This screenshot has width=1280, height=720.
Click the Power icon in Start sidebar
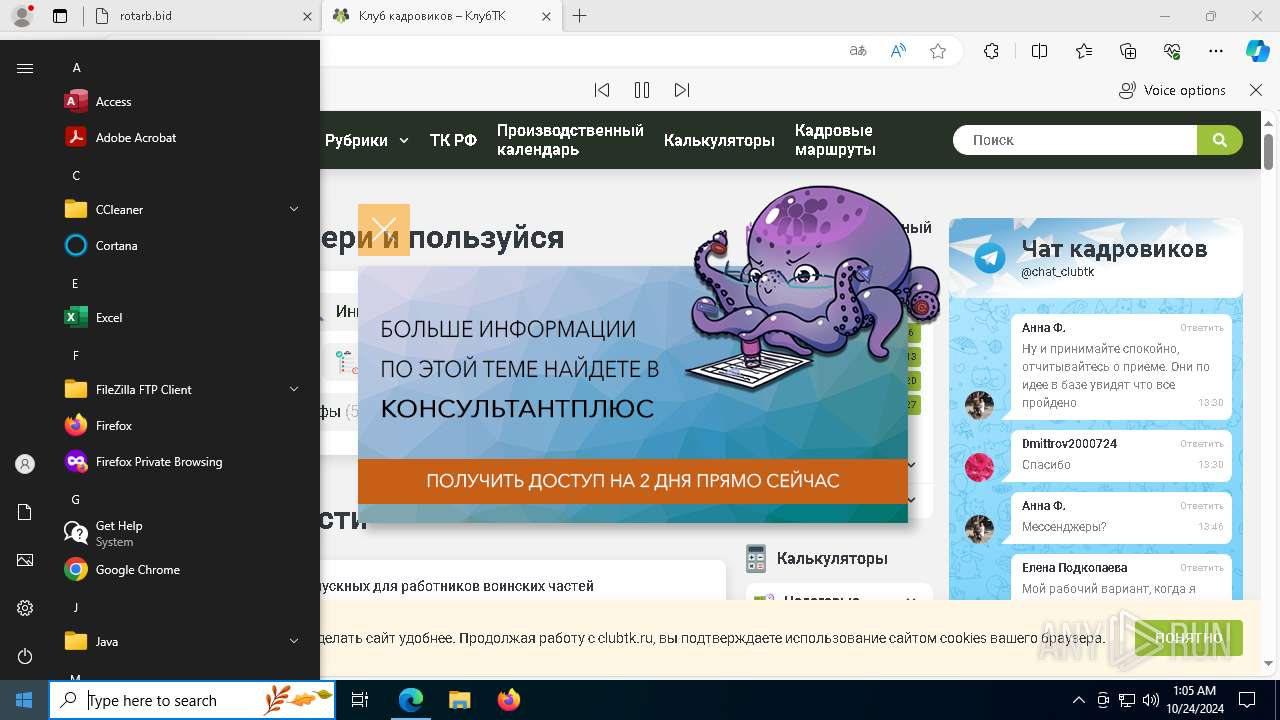coord(25,656)
